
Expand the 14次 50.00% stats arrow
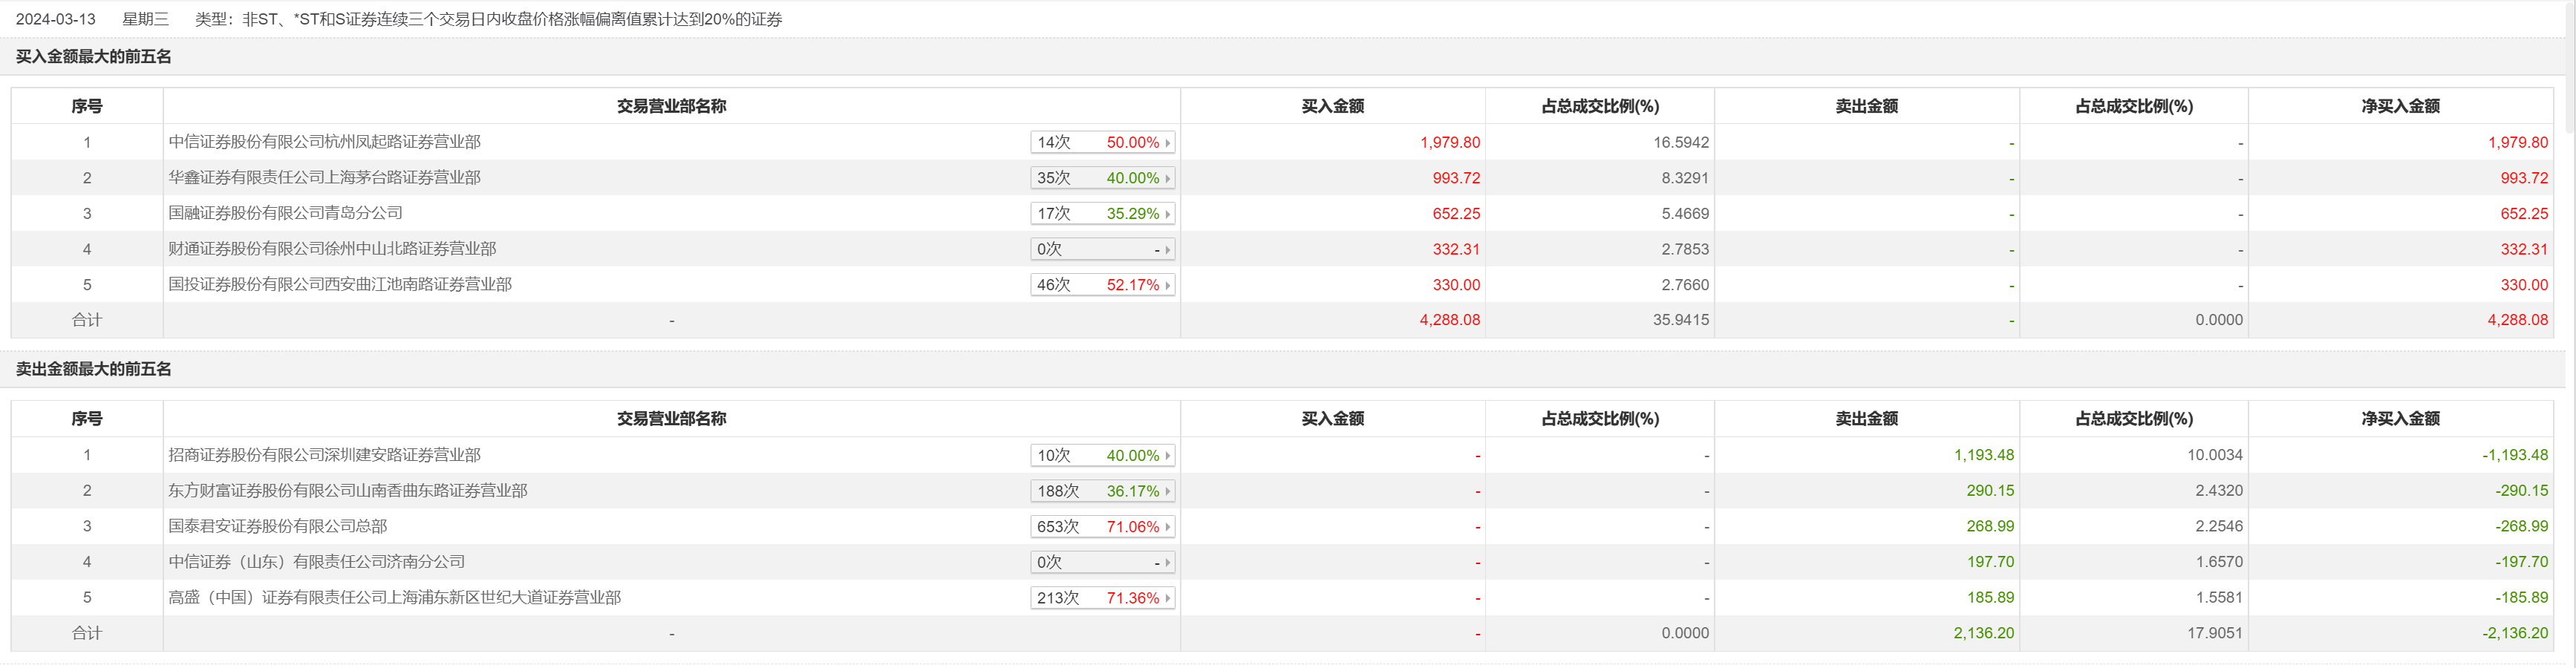click(1167, 143)
